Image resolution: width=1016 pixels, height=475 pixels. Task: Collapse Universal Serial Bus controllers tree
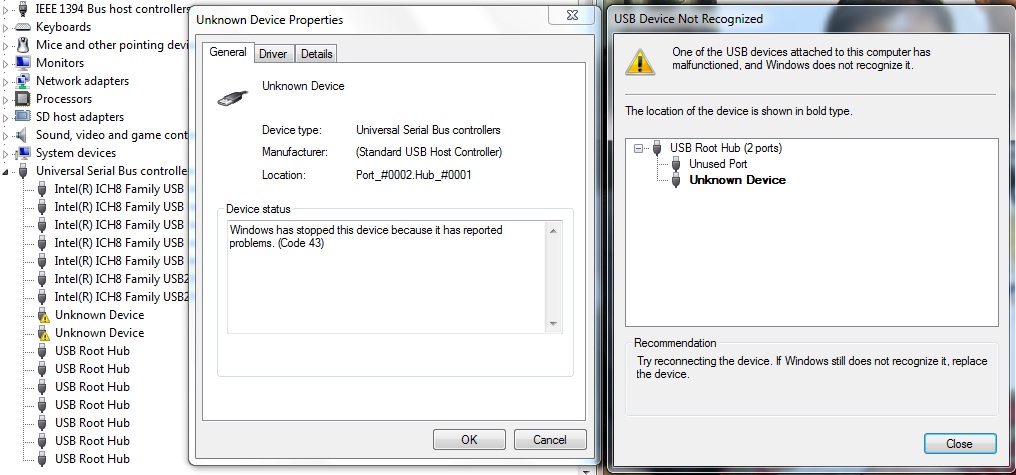pyautogui.click(x=6, y=172)
